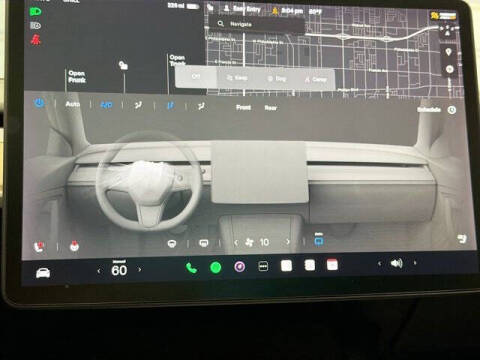Switch to Rear climate tab
Viewport: 480px width, 360px height.
(x=271, y=108)
